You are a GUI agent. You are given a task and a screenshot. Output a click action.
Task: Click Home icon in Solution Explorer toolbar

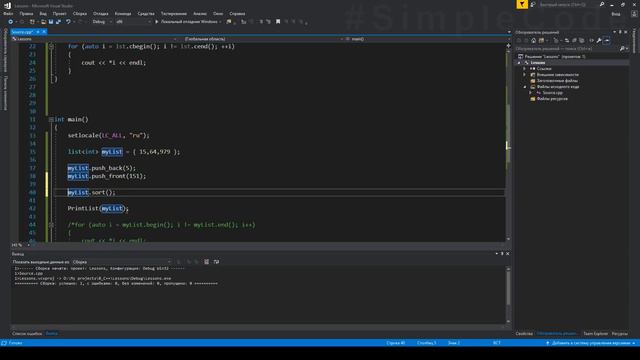click(533, 40)
